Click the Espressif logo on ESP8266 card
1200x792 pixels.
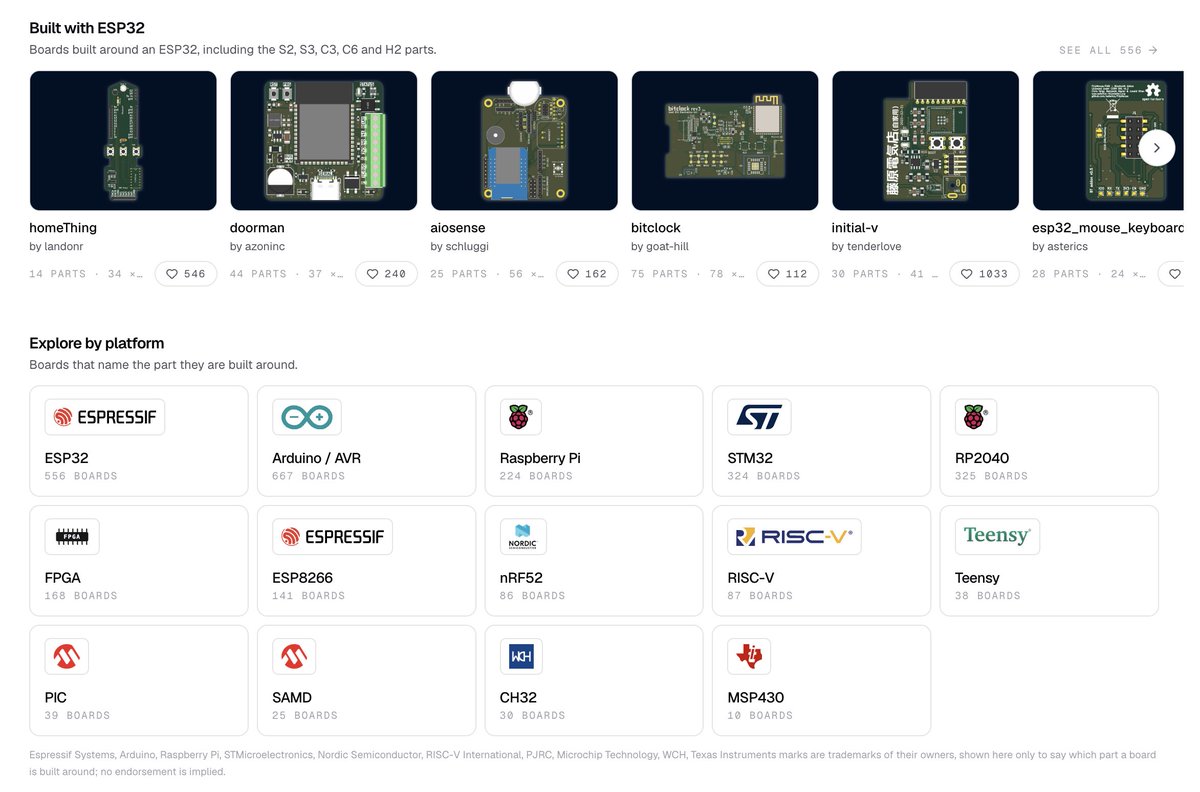pos(332,537)
